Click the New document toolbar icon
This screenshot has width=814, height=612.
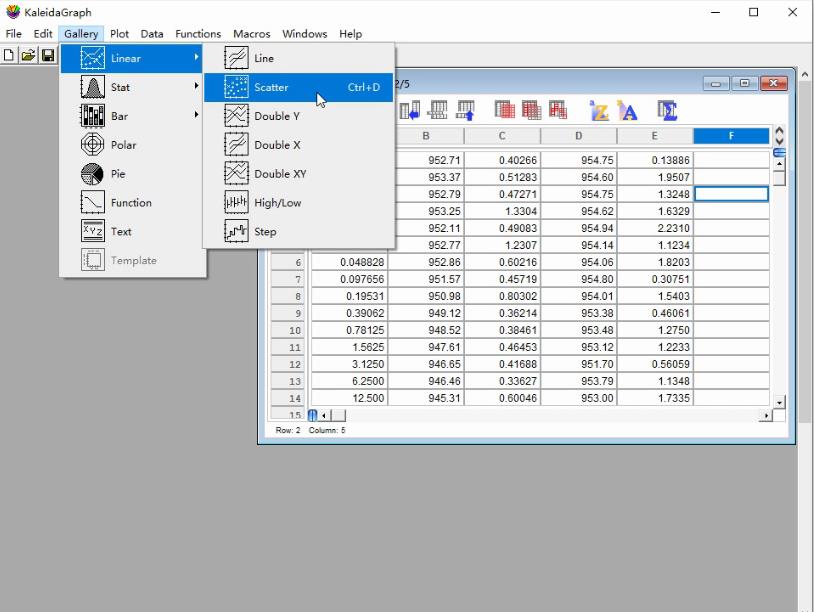click(x=9, y=55)
